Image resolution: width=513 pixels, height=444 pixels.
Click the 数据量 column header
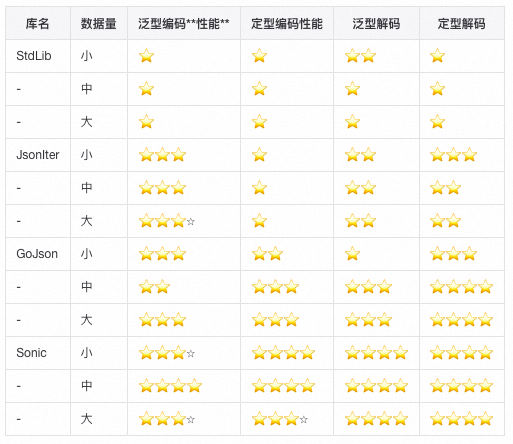point(99,23)
